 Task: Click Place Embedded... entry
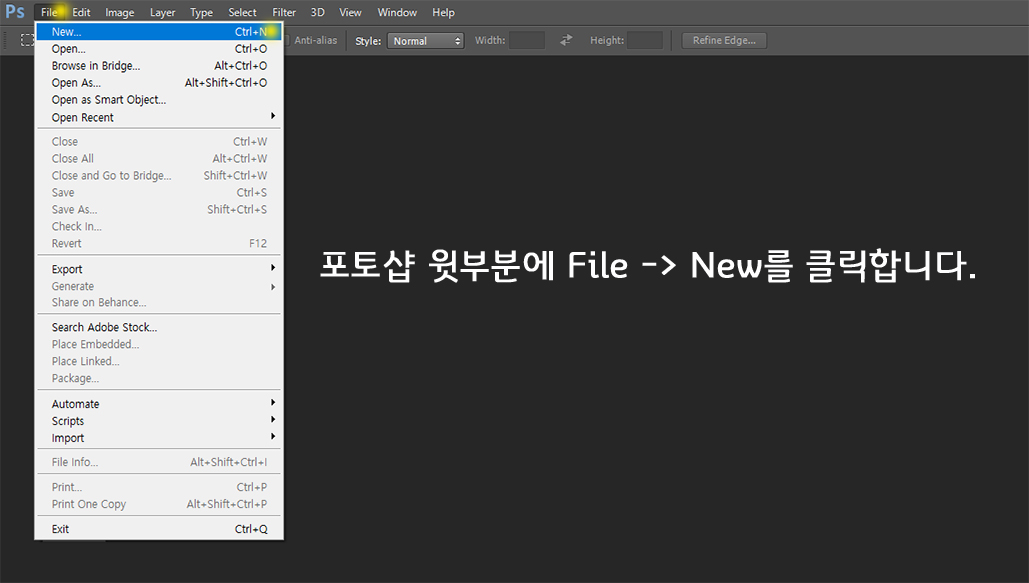tap(159, 344)
